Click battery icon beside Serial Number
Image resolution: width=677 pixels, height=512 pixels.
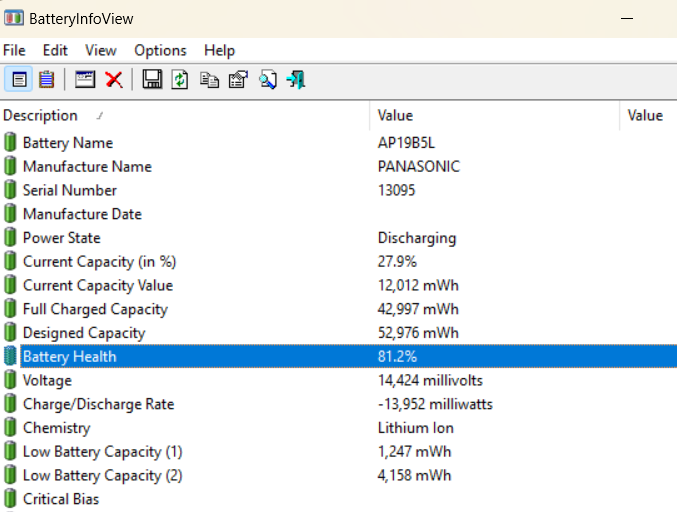pyautogui.click(x=10, y=190)
